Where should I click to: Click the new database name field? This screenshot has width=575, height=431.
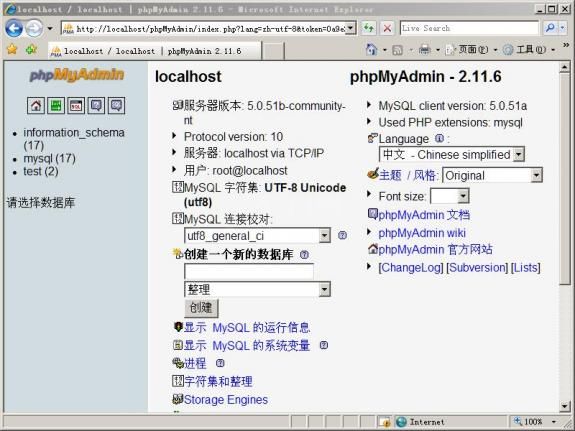pyautogui.click(x=249, y=271)
